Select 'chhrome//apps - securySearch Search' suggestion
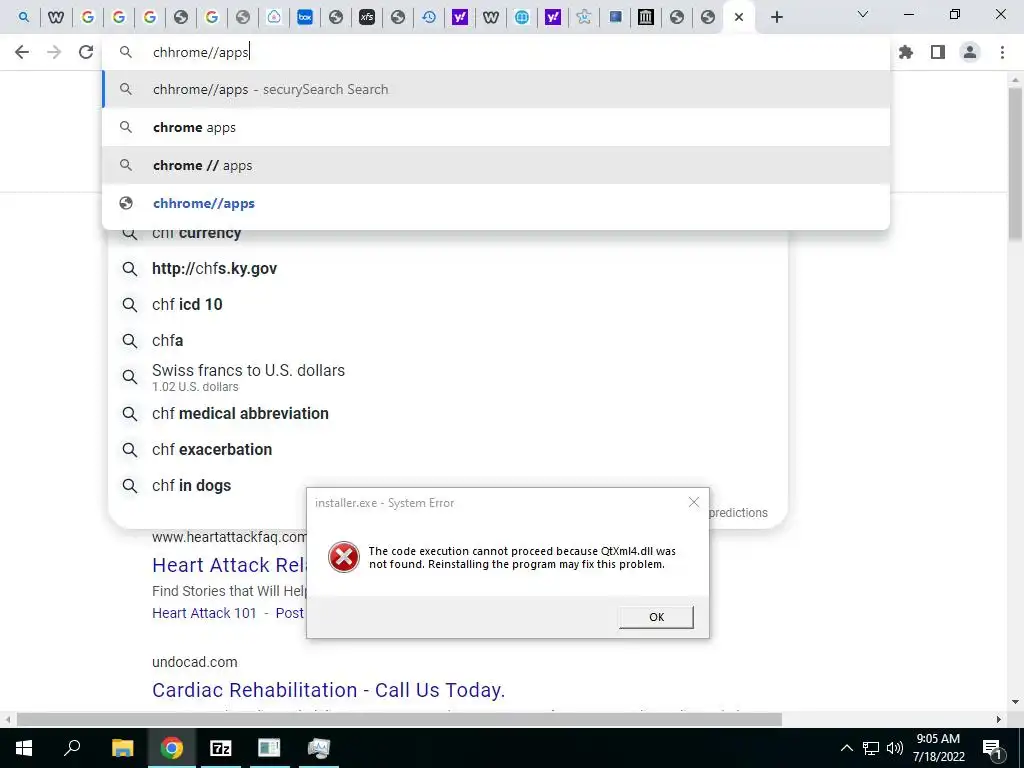The image size is (1024, 768). coord(496,89)
